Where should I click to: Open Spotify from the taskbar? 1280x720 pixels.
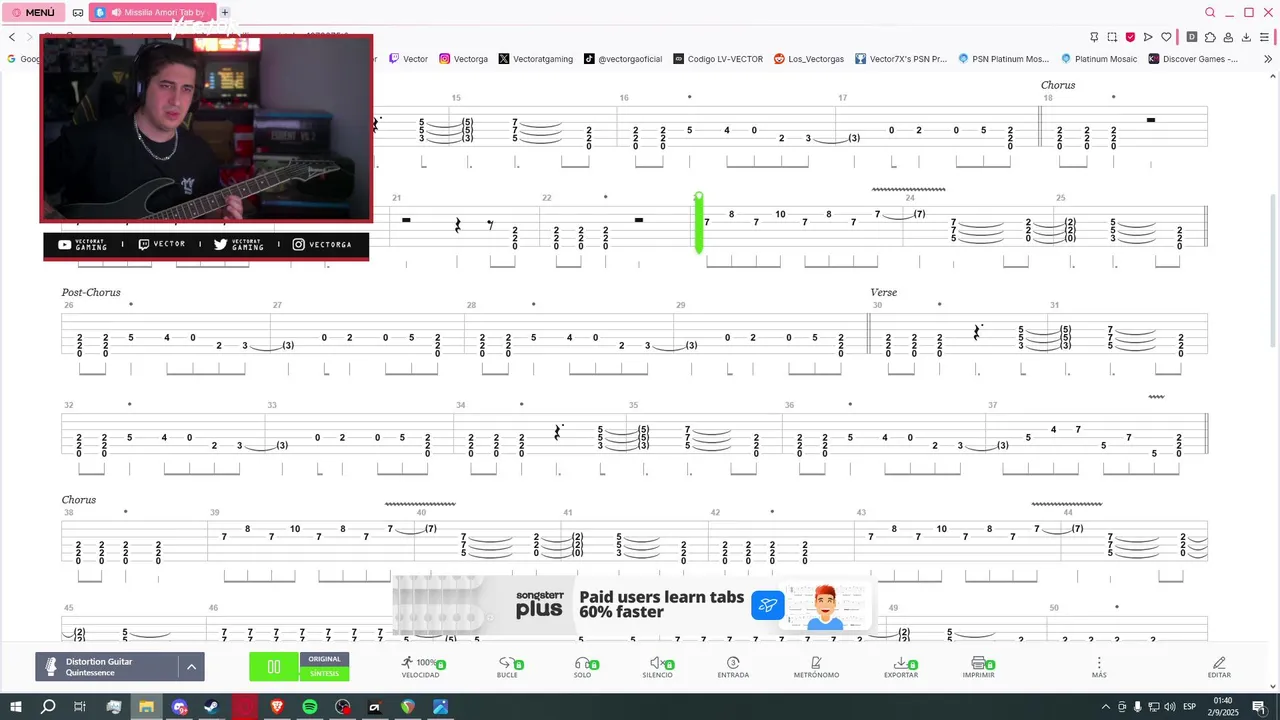click(x=310, y=707)
